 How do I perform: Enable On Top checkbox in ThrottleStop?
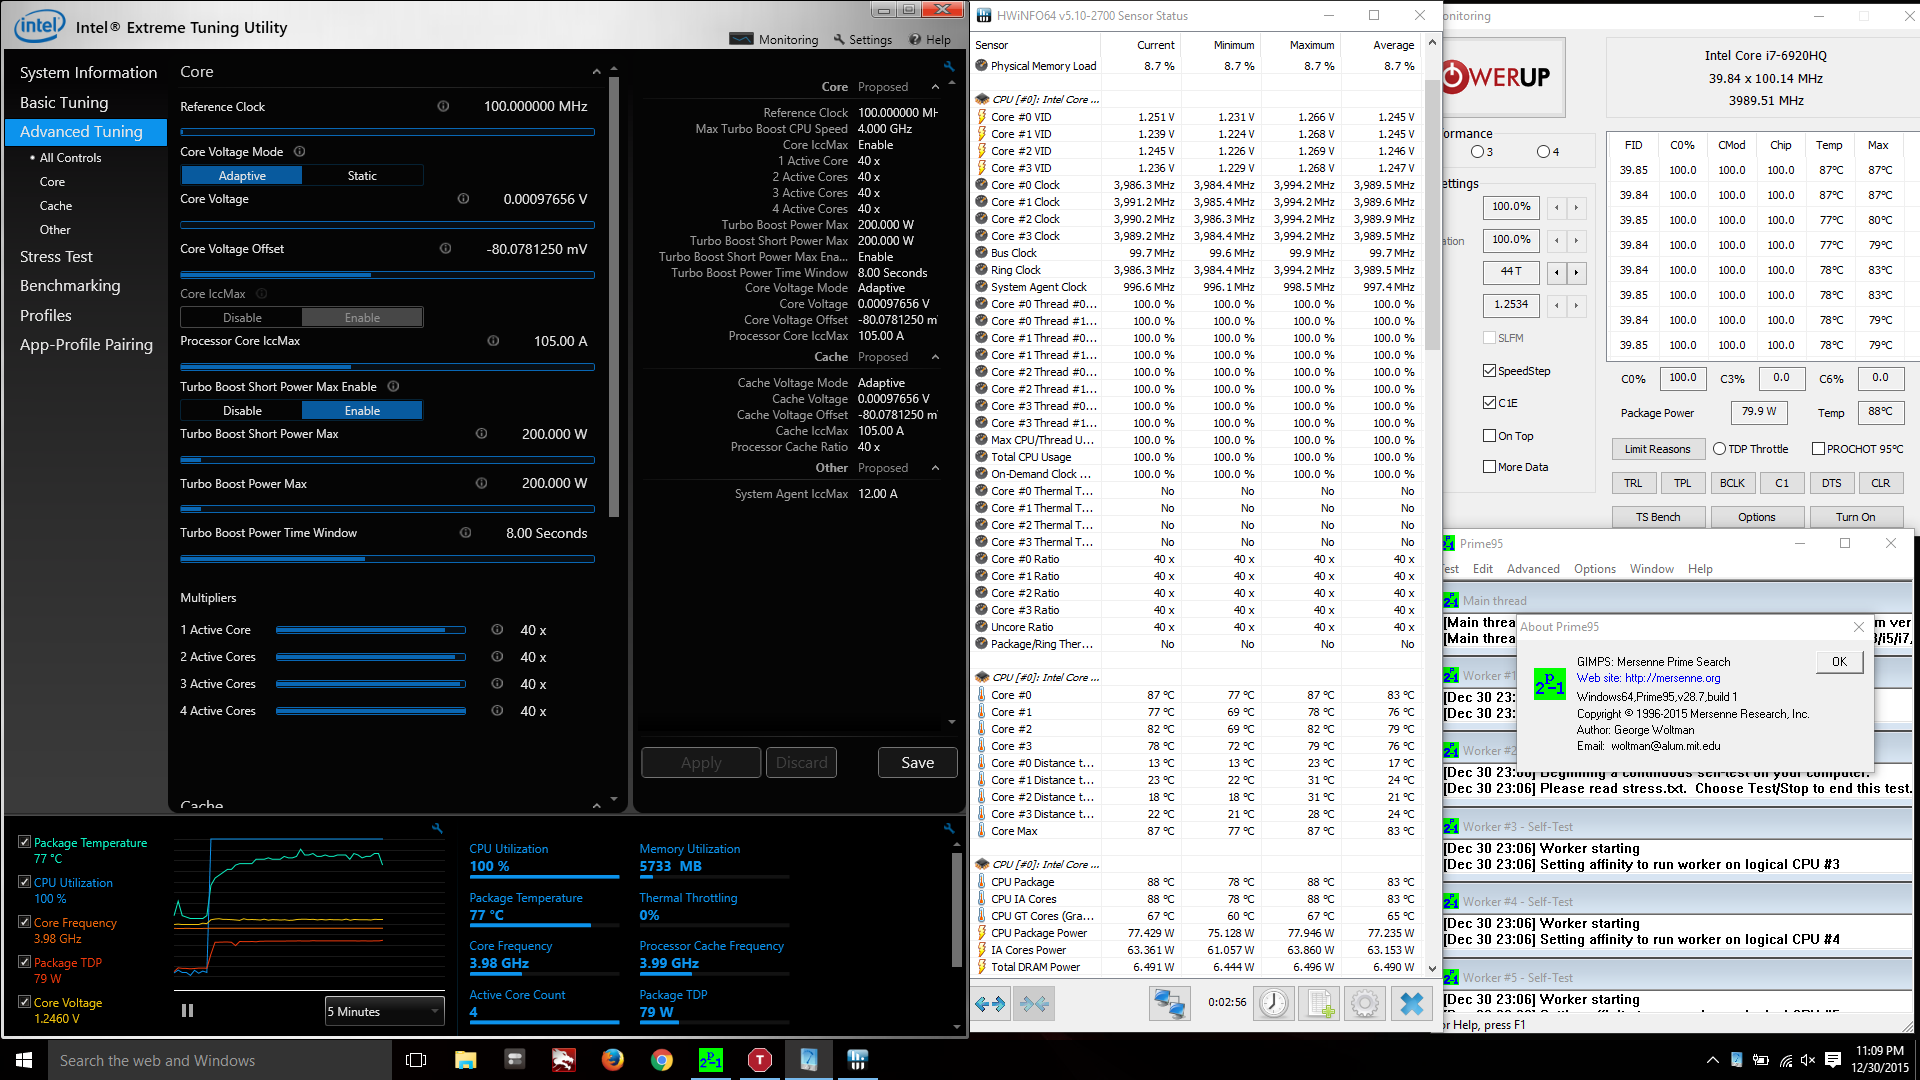[x=1489, y=436]
